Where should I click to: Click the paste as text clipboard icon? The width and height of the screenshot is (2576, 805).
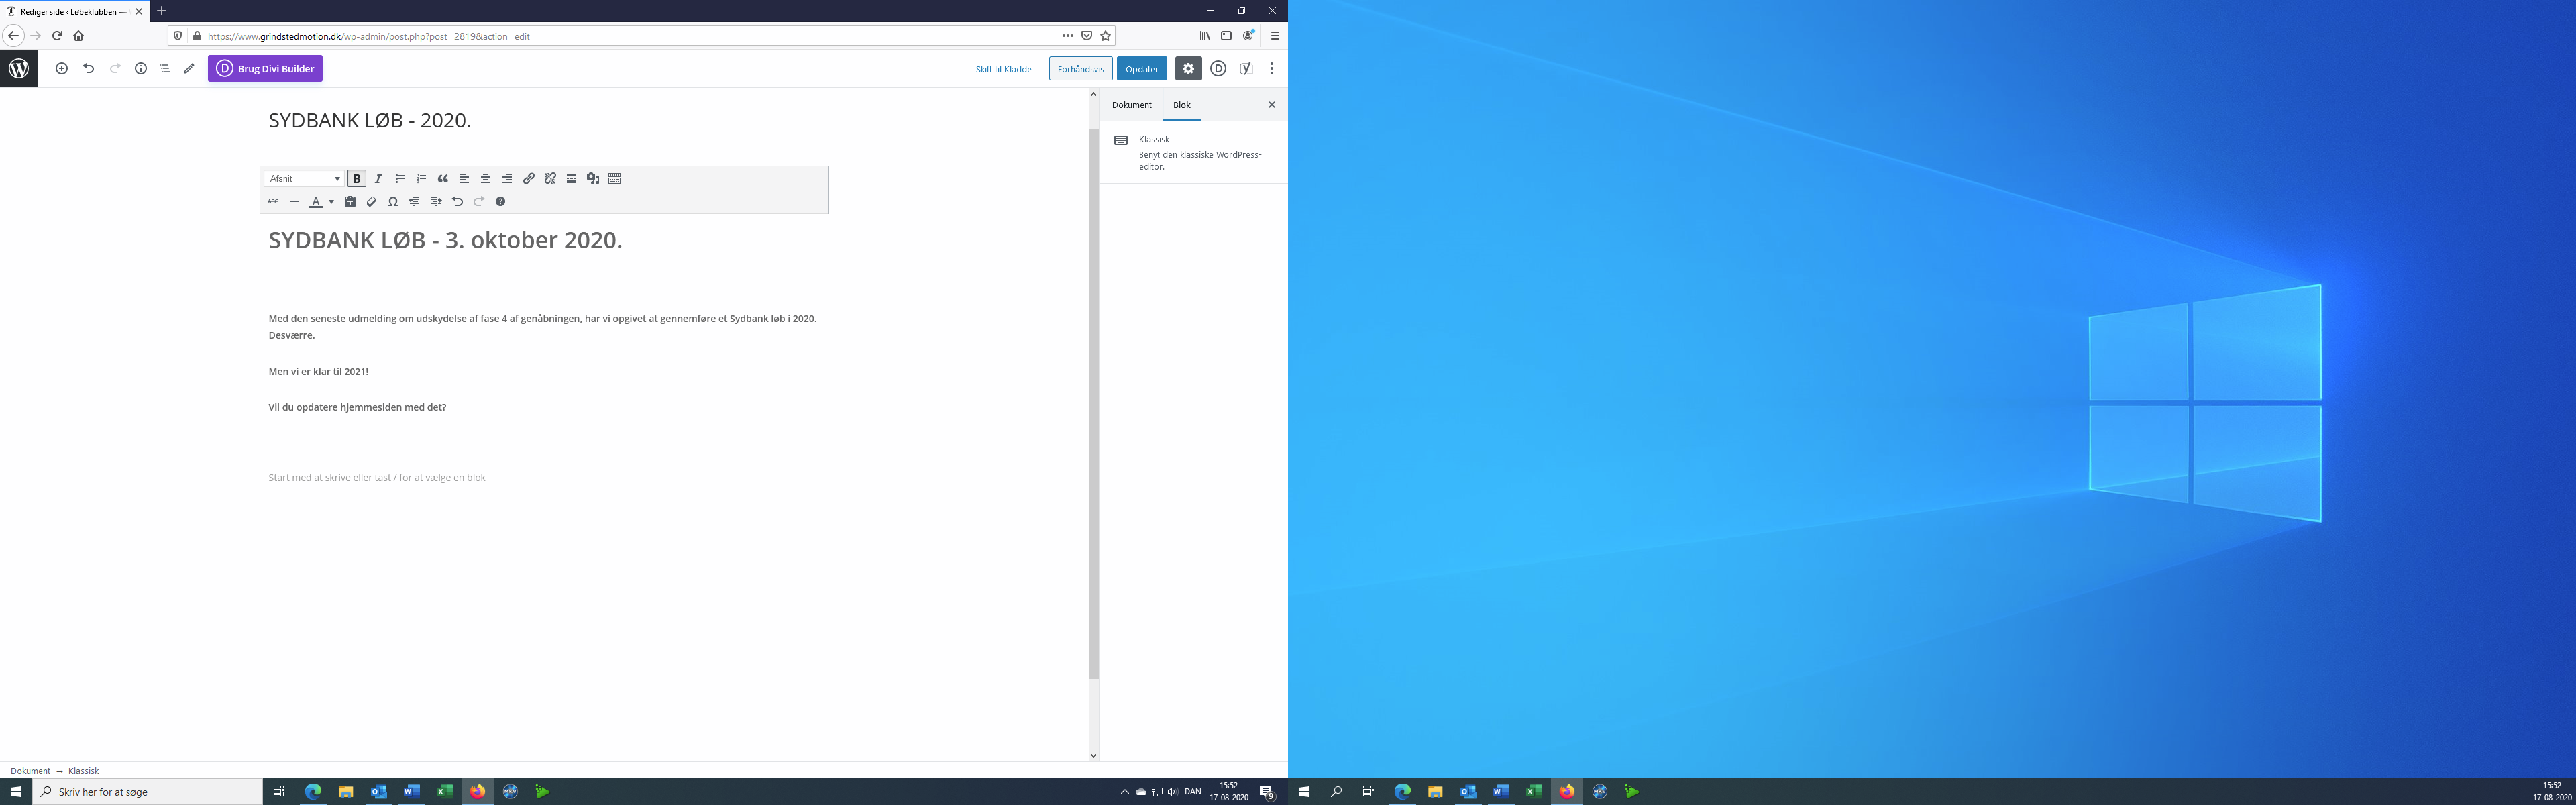point(350,202)
